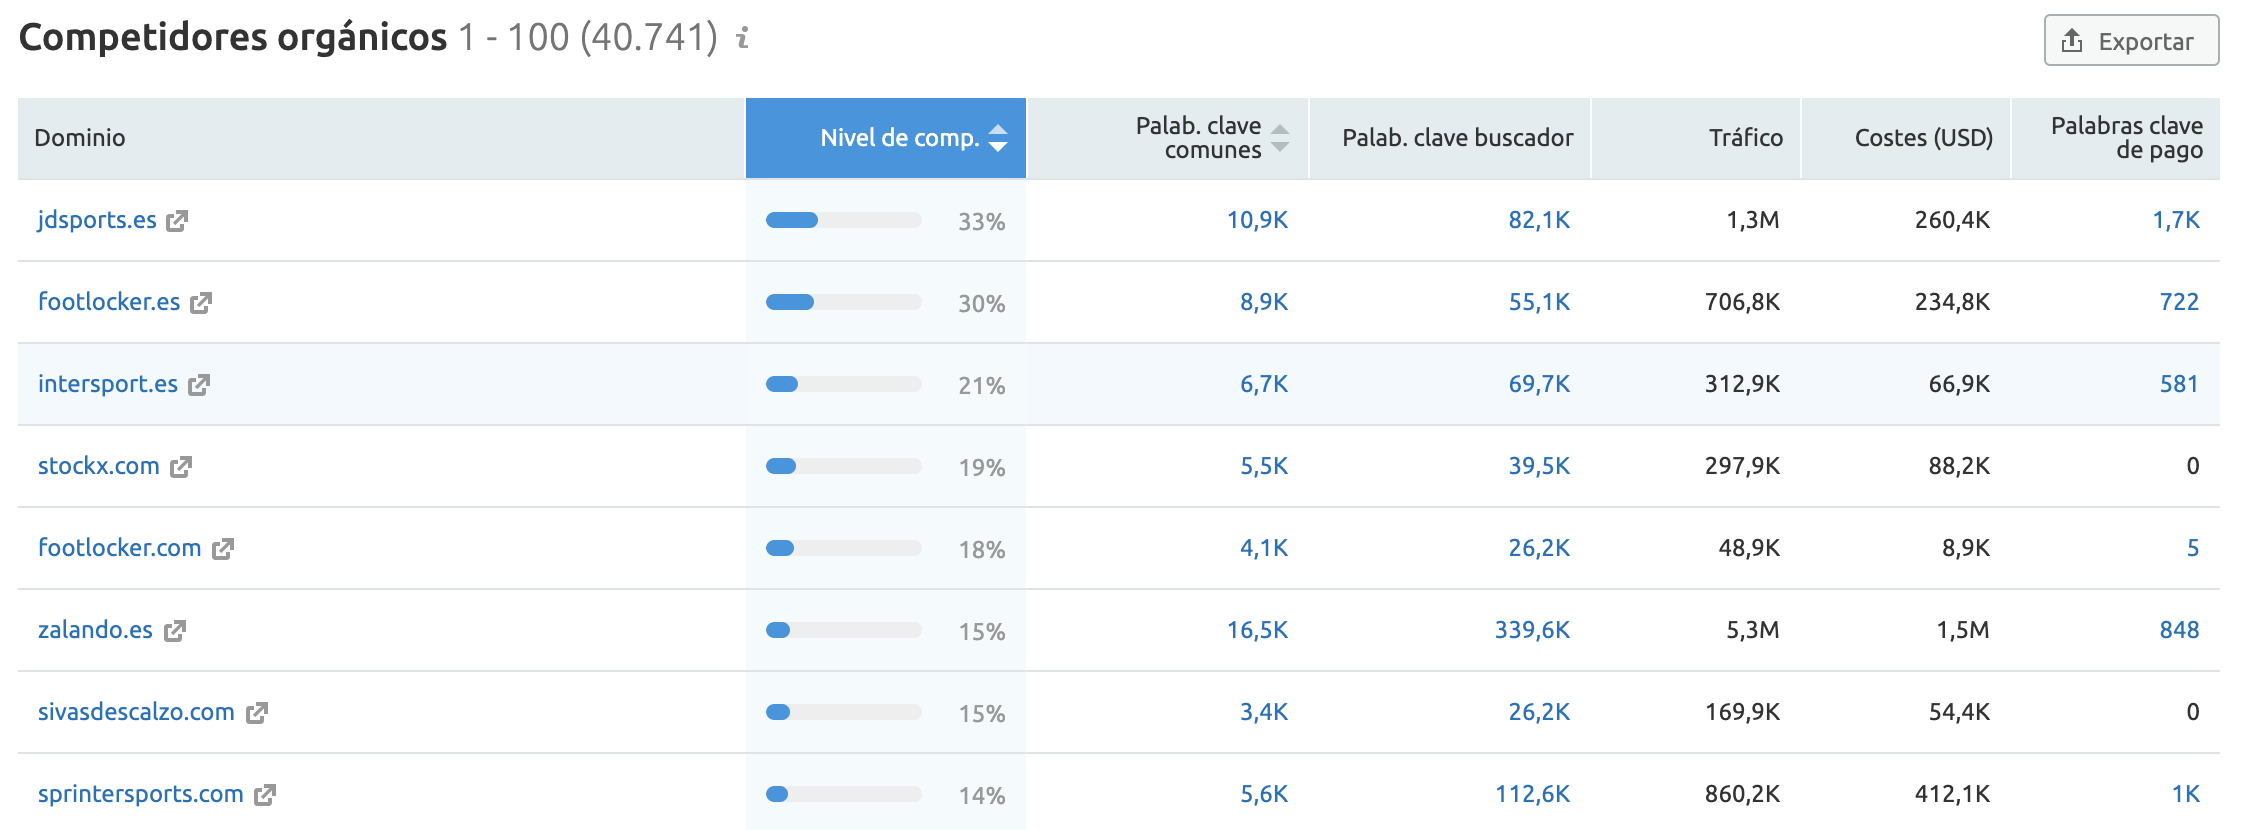Open 1,7K paid keywords for jdsports.es
The height and width of the screenshot is (830, 2242).
point(2176,220)
